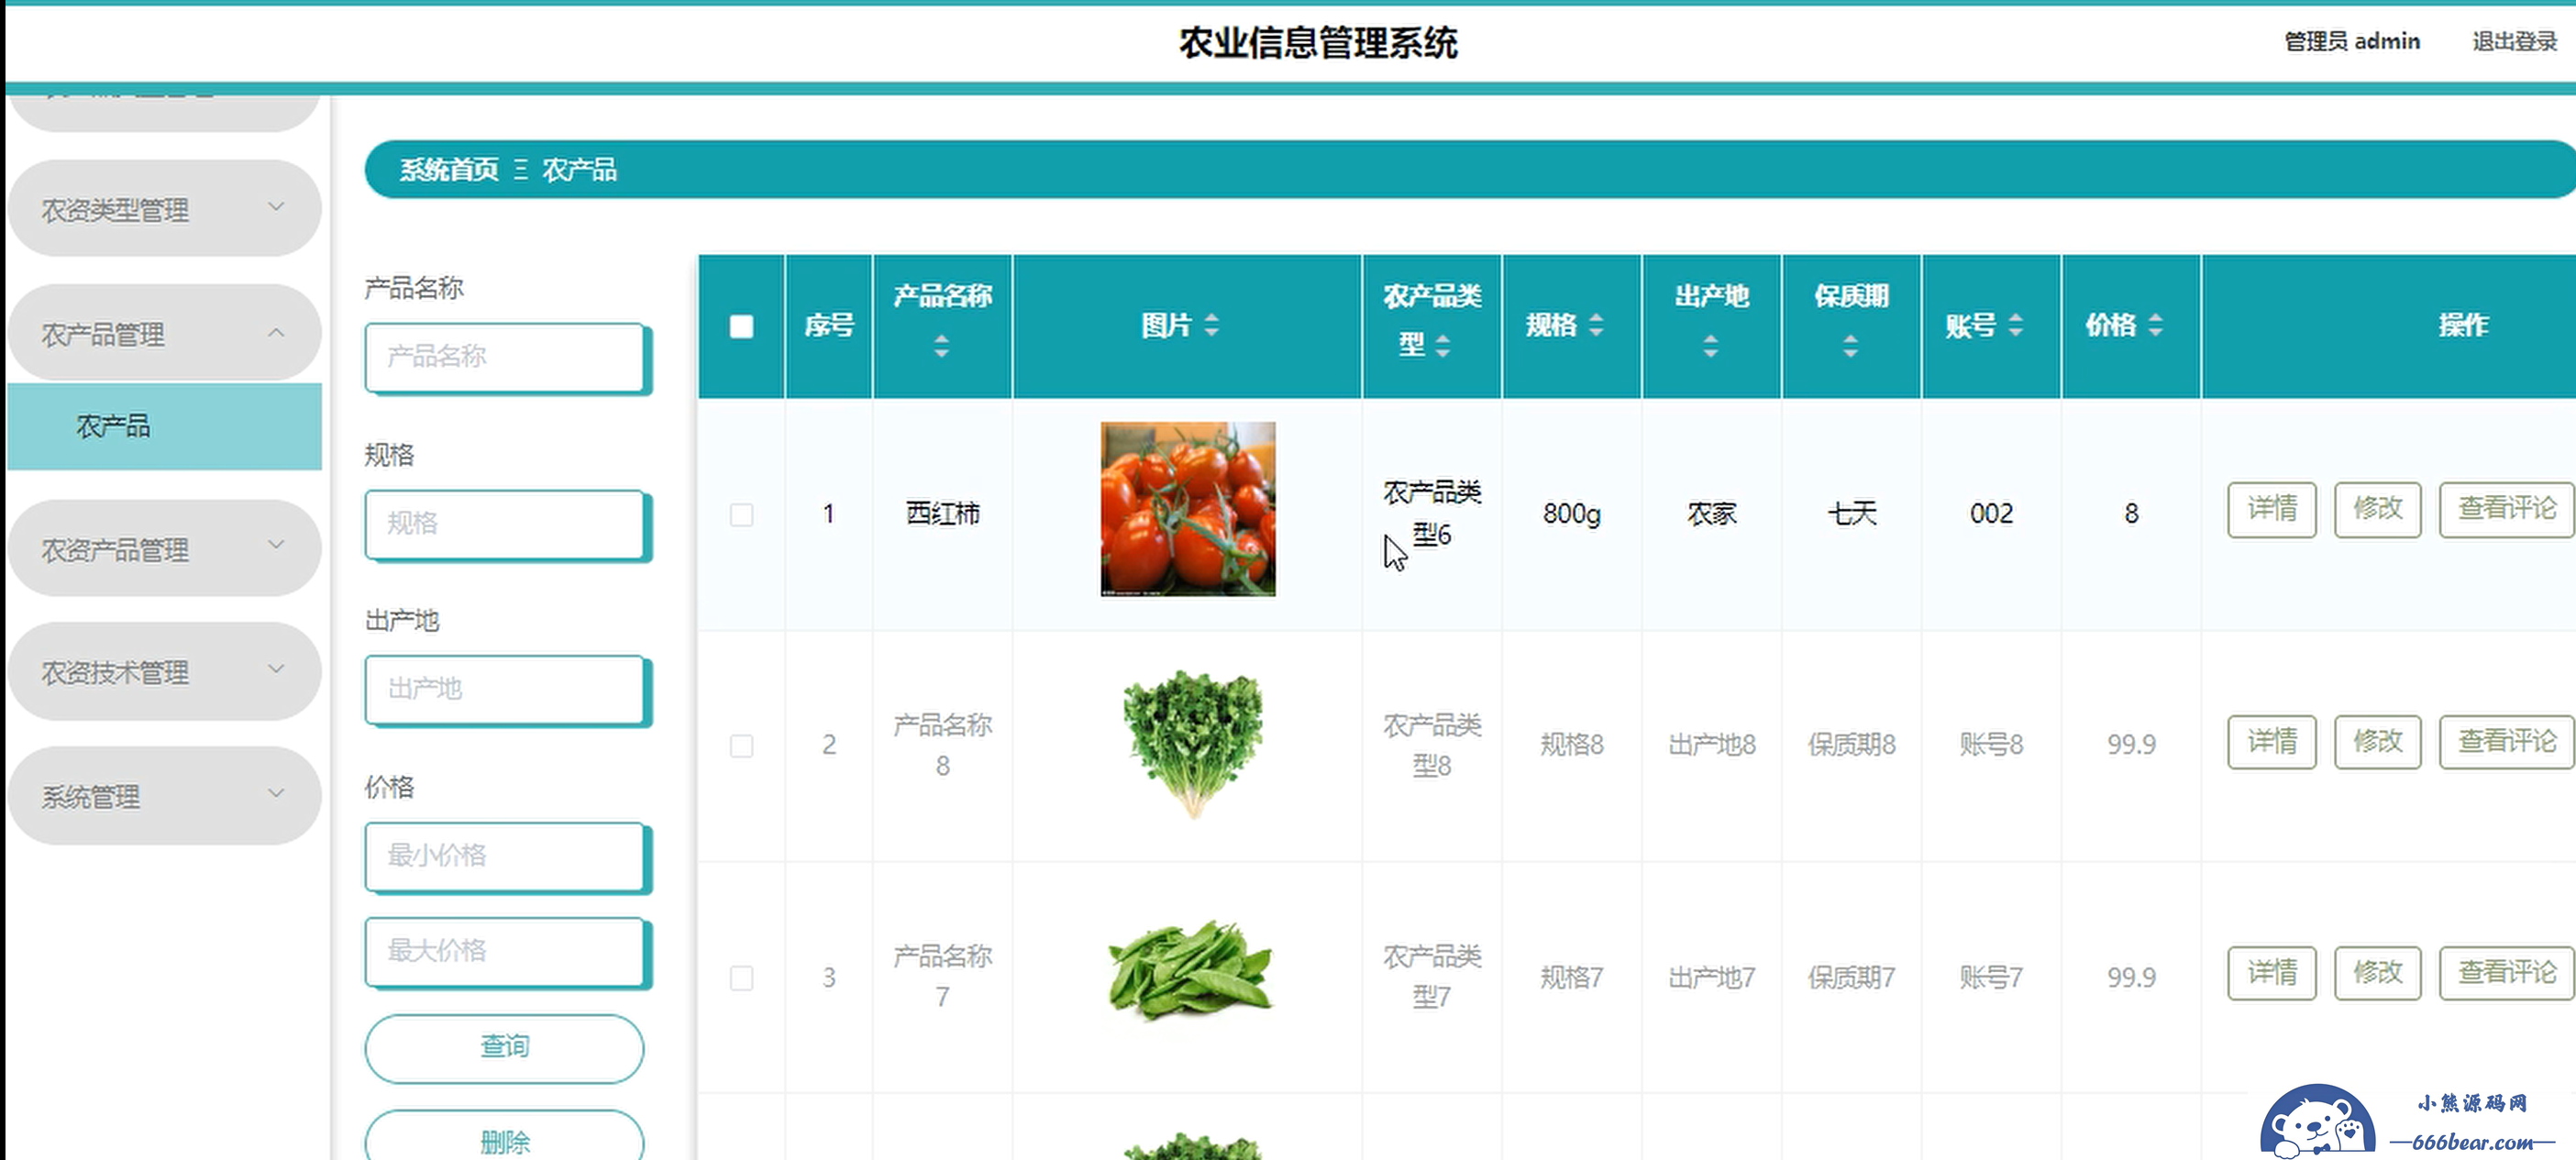Expand the 系统管理 menu
The image size is (2576, 1160).
click(164, 796)
